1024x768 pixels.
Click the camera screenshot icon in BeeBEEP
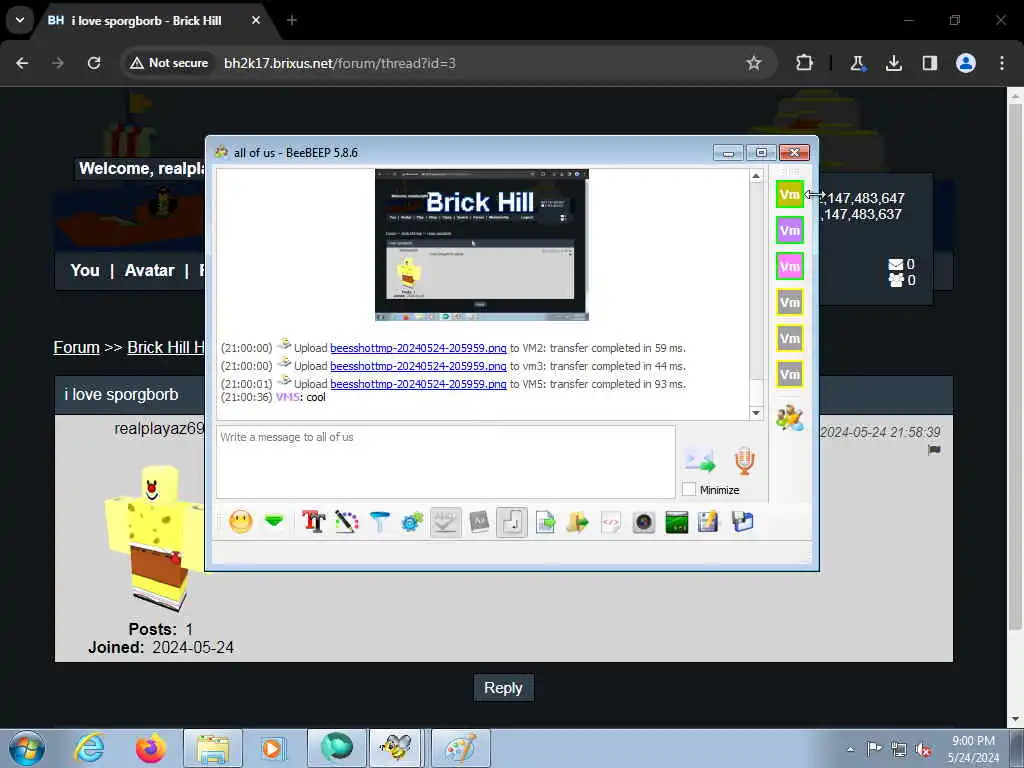coord(643,522)
